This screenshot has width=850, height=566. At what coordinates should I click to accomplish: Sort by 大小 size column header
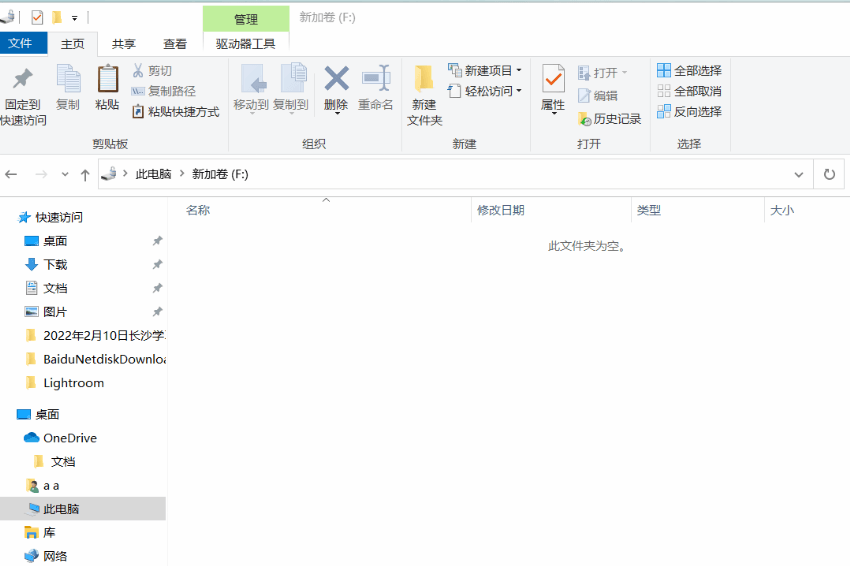click(807, 210)
